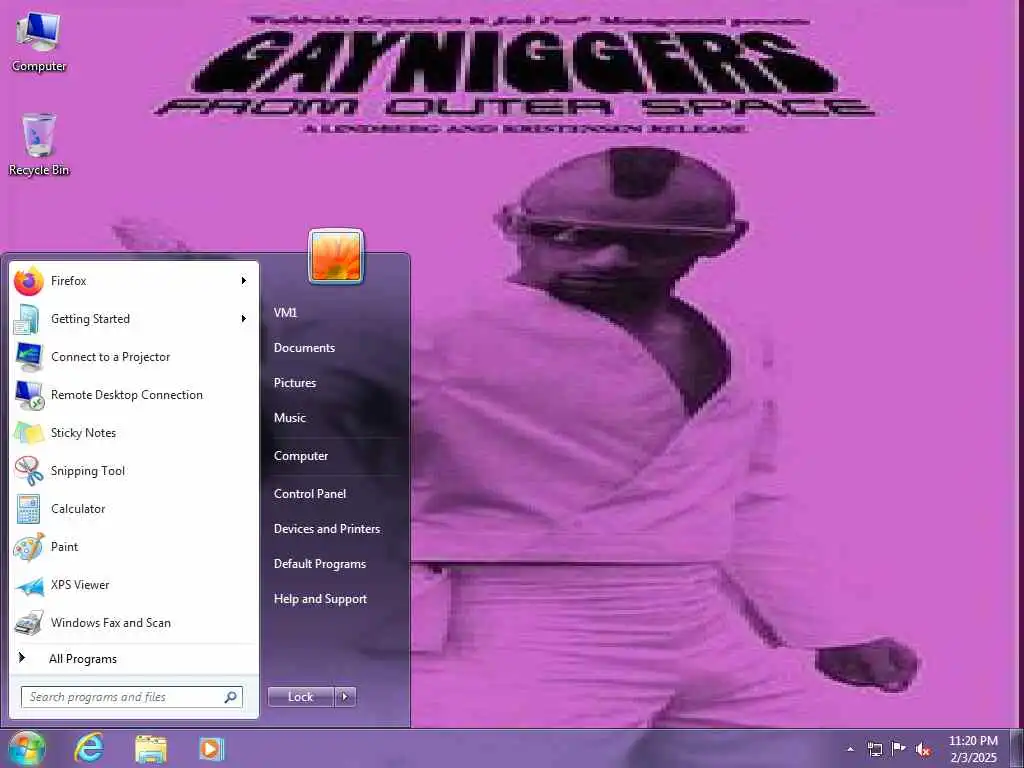Click the network tray icon
Image resolution: width=1024 pixels, height=768 pixels.
pyautogui.click(x=874, y=749)
